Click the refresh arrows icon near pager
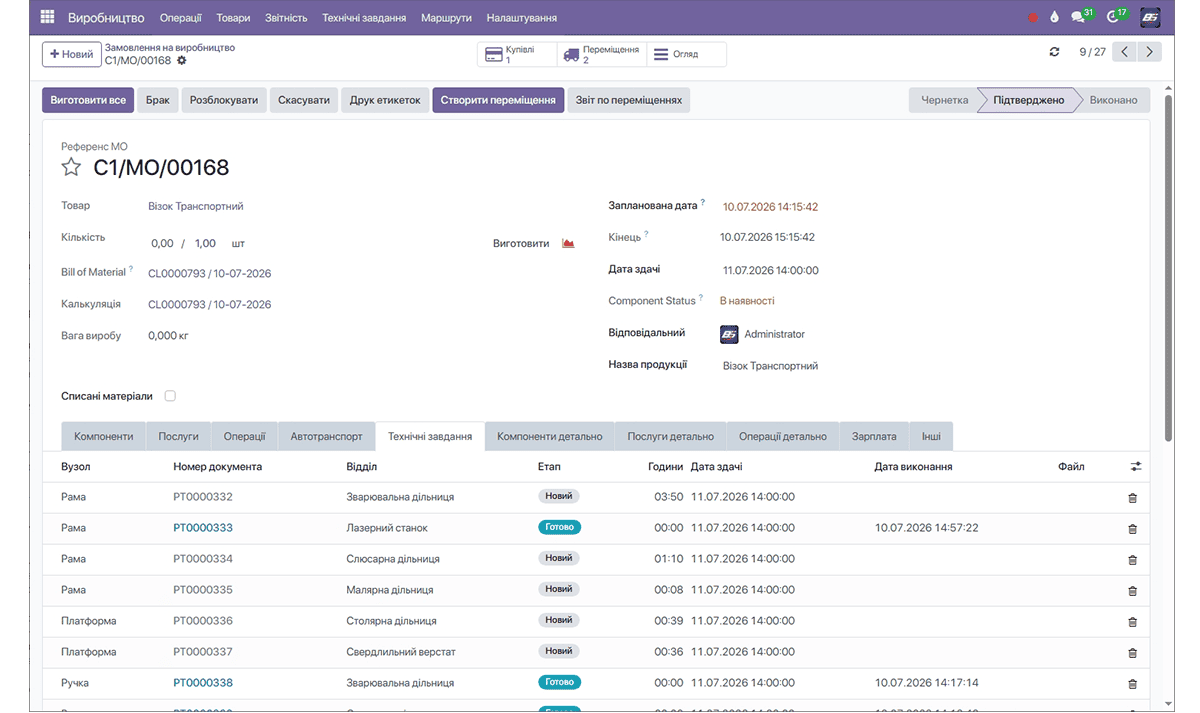The width and height of the screenshot is (1200, 713). click(1054, 52)
